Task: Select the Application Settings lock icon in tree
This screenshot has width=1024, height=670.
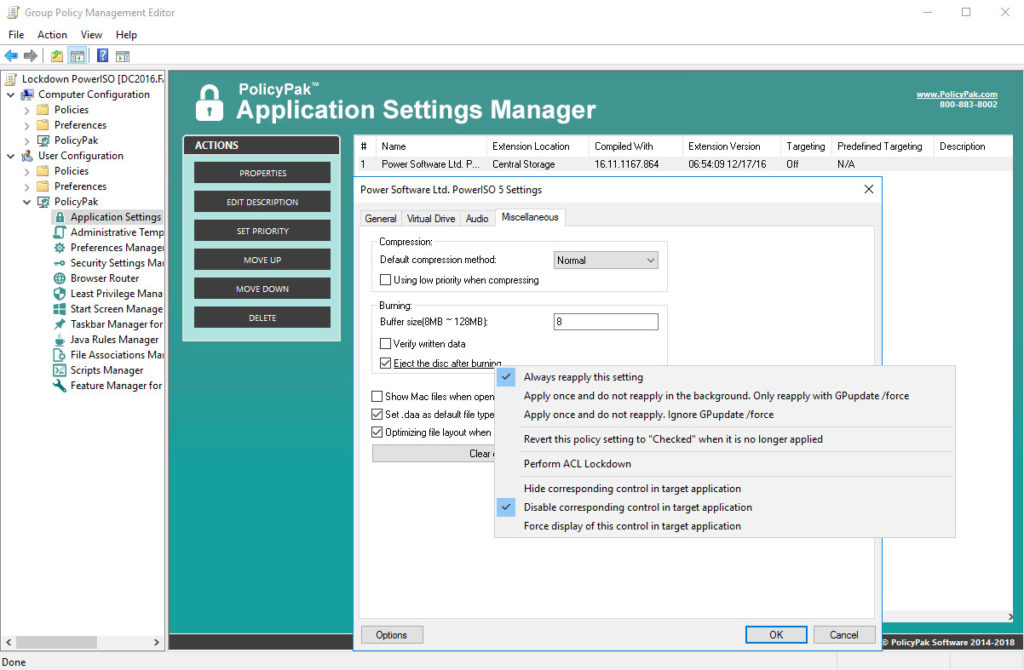Action: pos(59,217)
